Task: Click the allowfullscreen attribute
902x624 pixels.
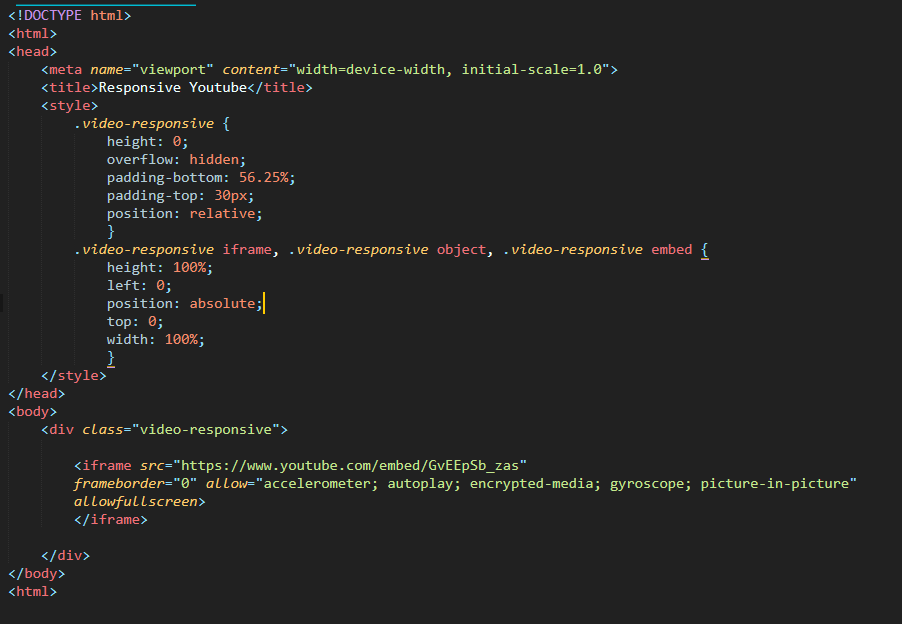Action: [139, 502]
